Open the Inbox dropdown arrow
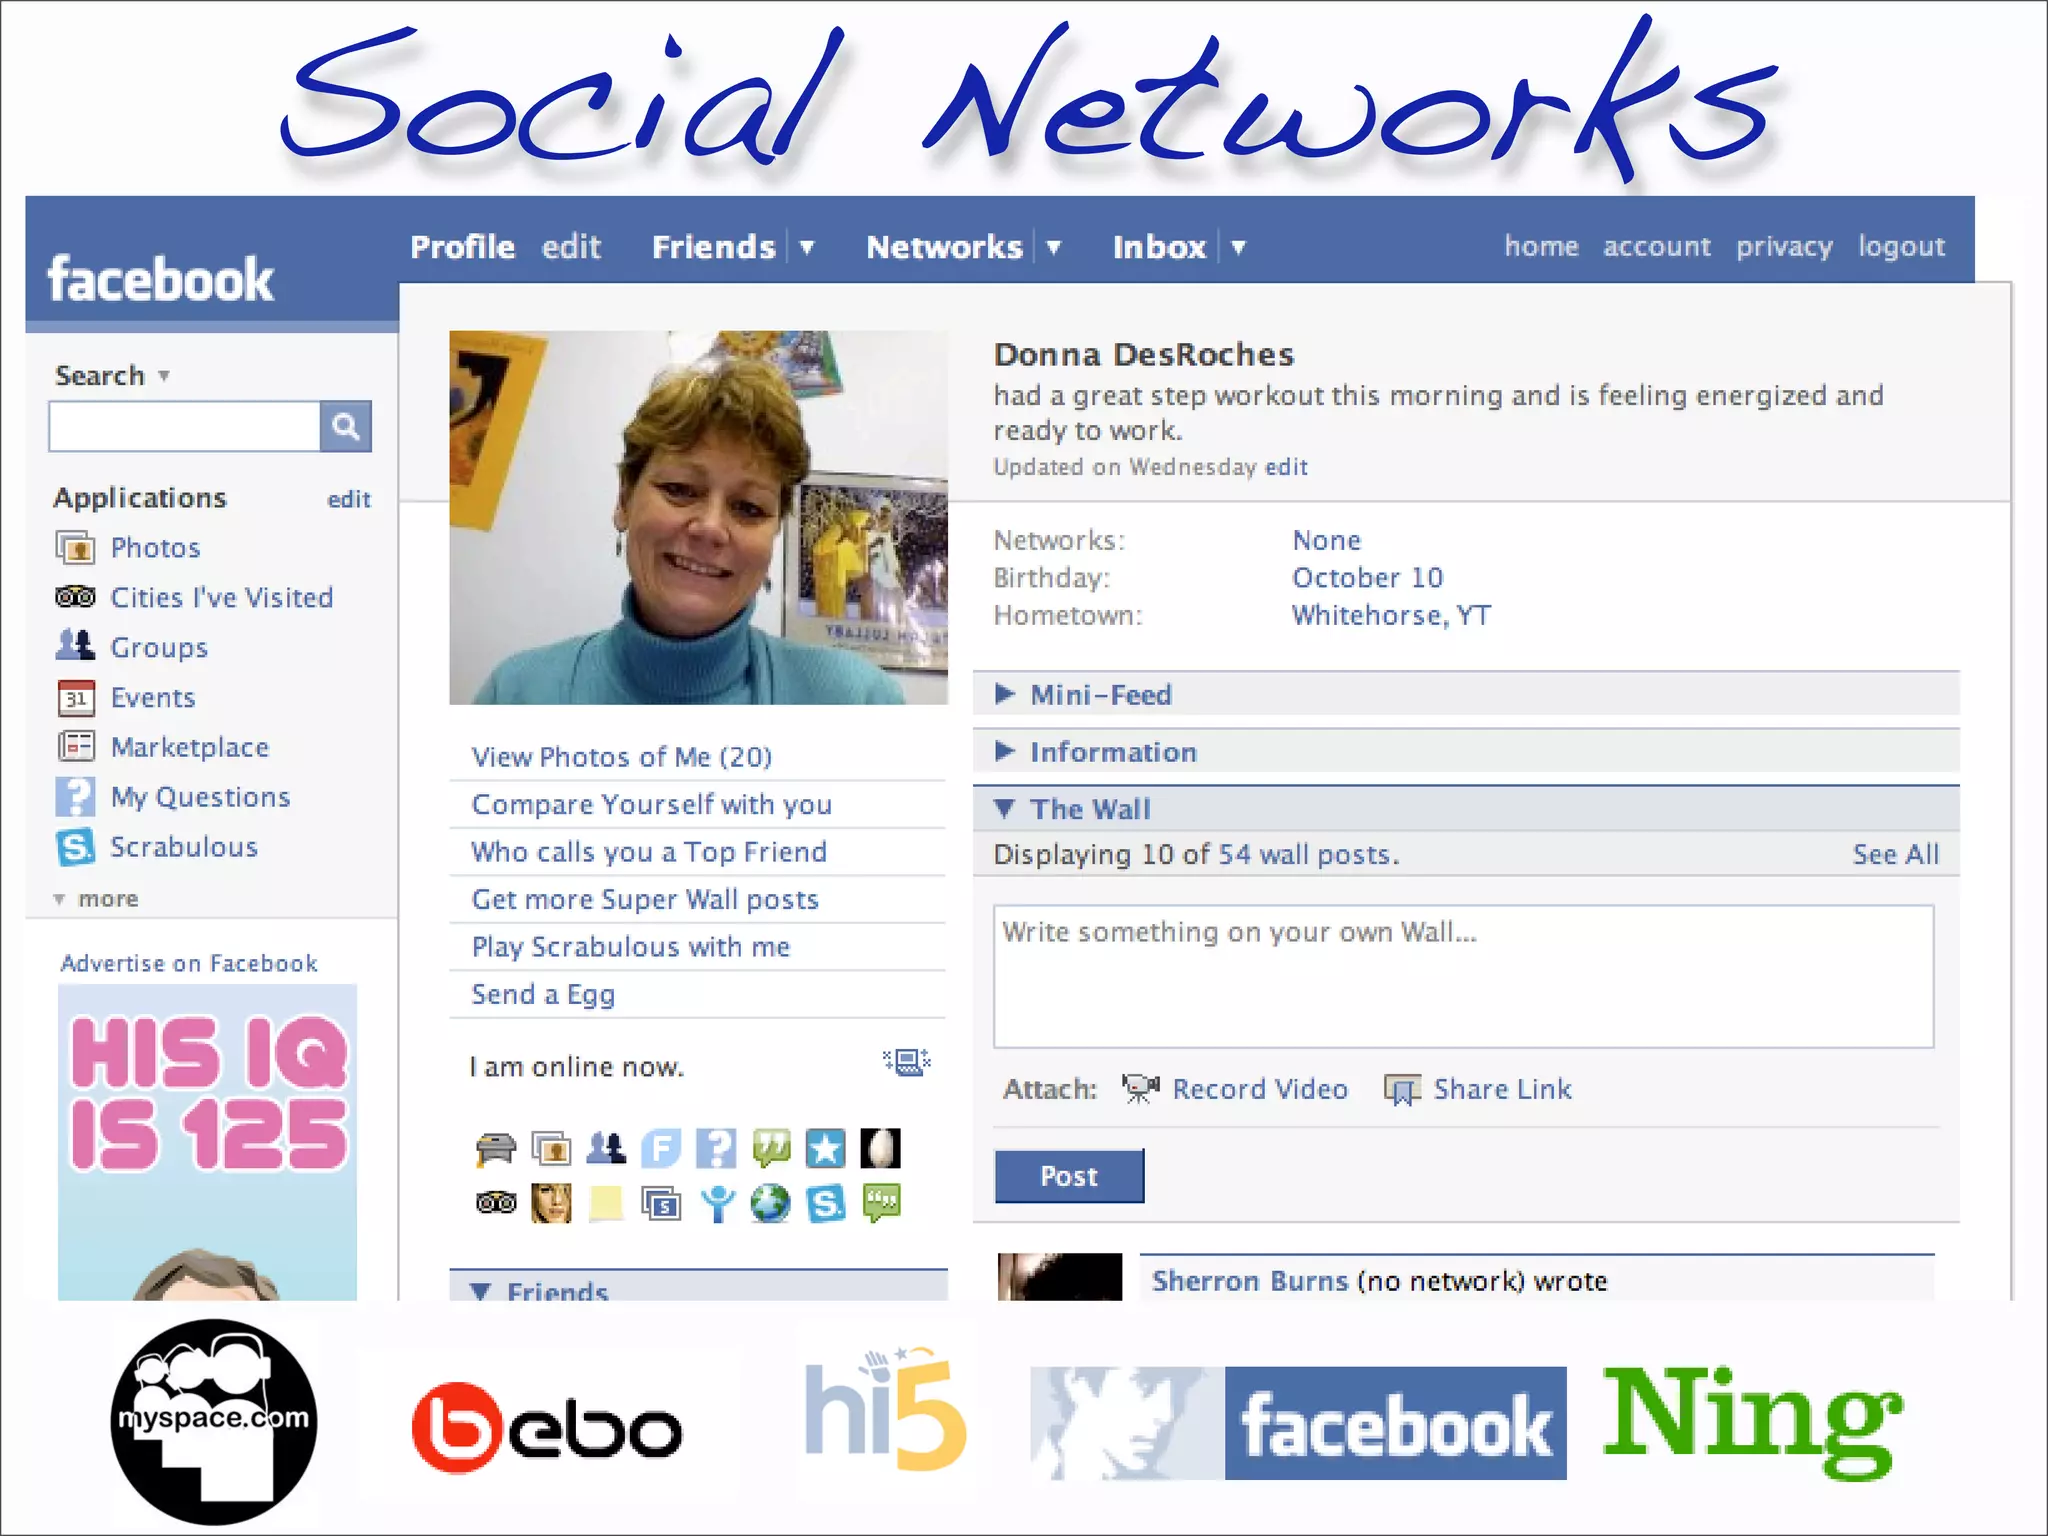Viewport: 2048px width, 1536px height. 1238,247
